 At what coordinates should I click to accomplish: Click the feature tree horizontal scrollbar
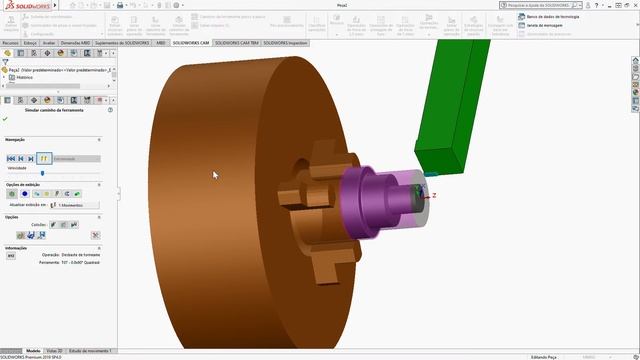point(43,86)
